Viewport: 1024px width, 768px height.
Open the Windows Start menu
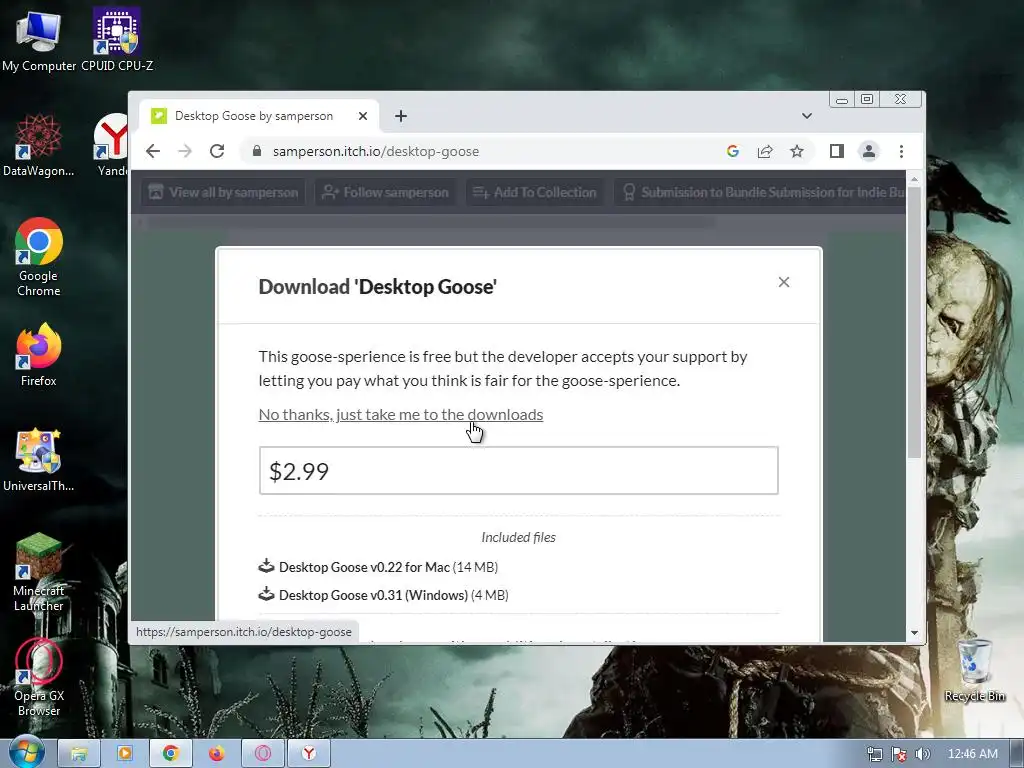[26, 753]
